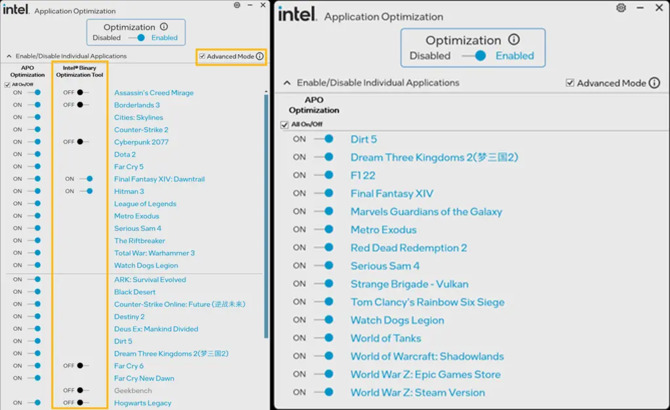Click ARK: Survival Evolved entry
This screenshot has width=670, height=410.
[150, 280]
